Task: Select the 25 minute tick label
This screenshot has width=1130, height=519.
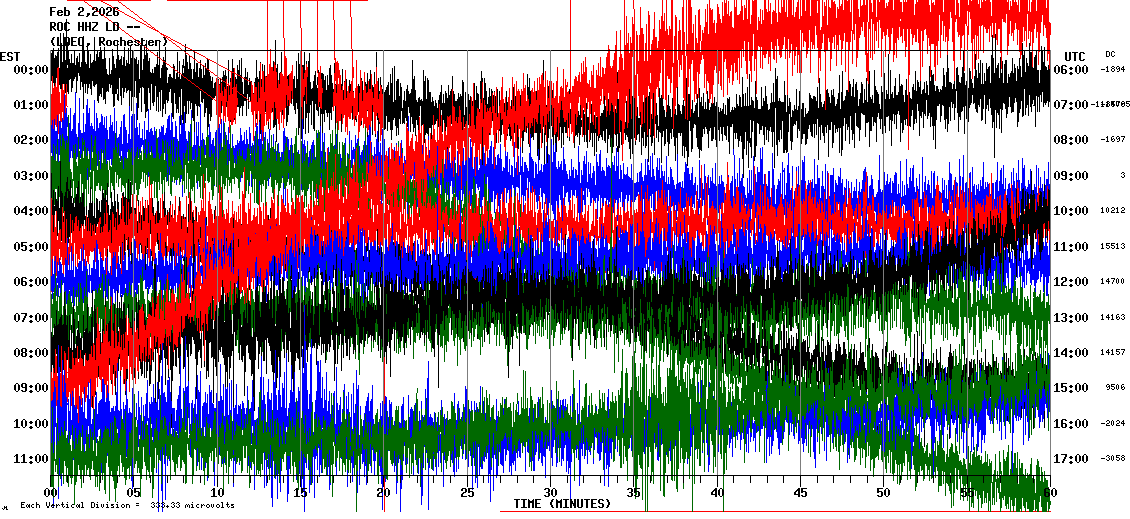Action: (467, 493)
